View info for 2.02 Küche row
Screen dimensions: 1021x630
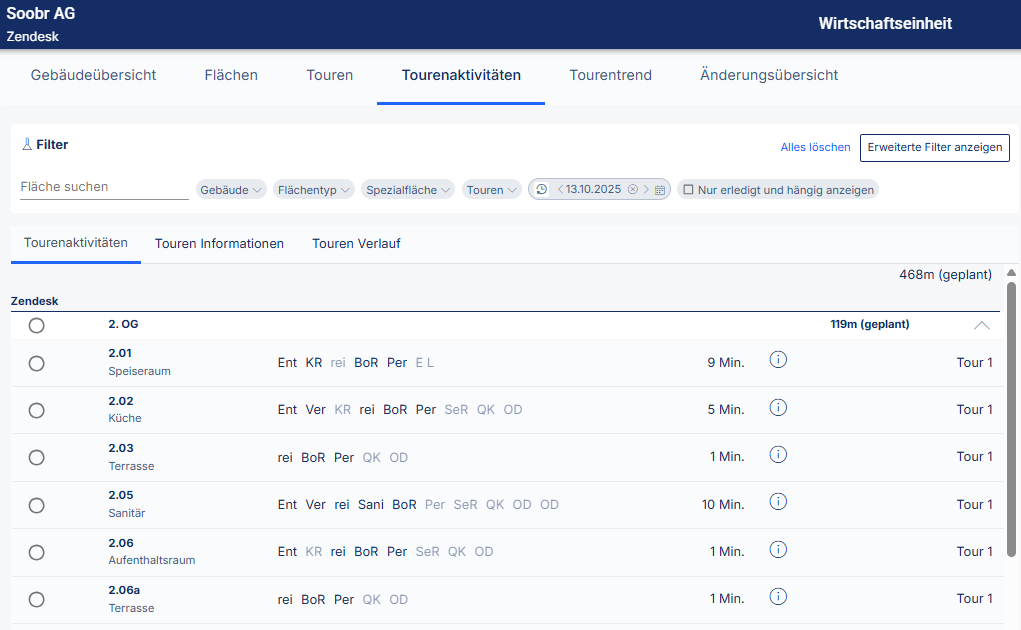[778, 407]
